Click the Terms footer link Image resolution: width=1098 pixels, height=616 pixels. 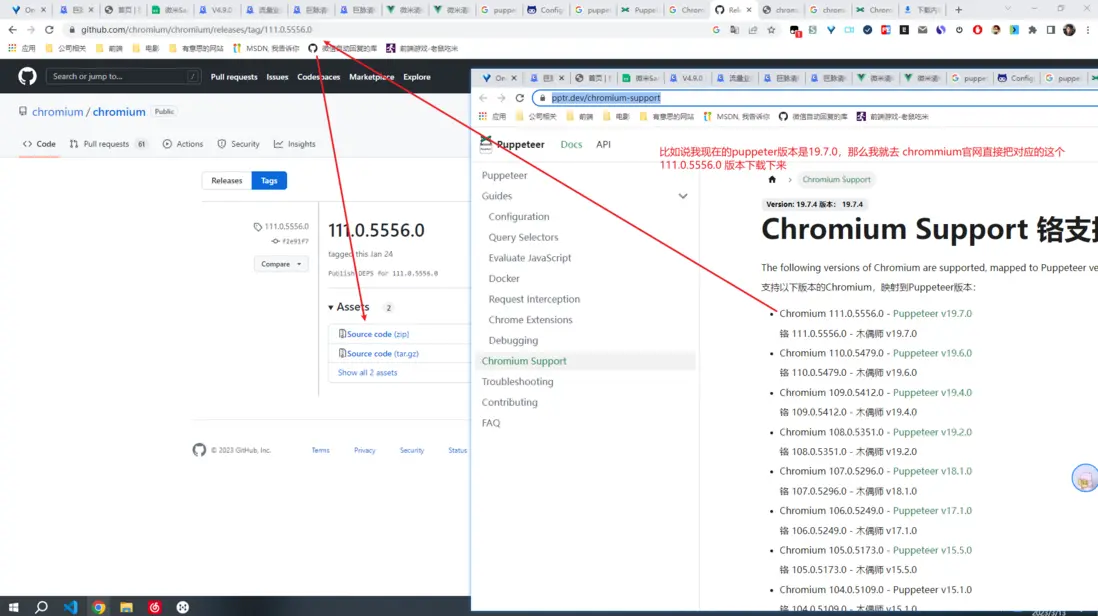tap(321, 450)
